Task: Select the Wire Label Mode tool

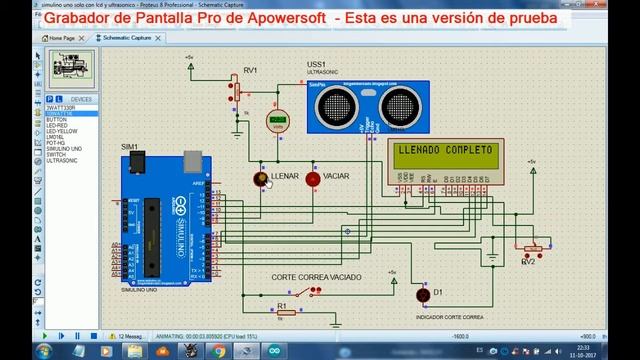Action: tap(38, 84)
